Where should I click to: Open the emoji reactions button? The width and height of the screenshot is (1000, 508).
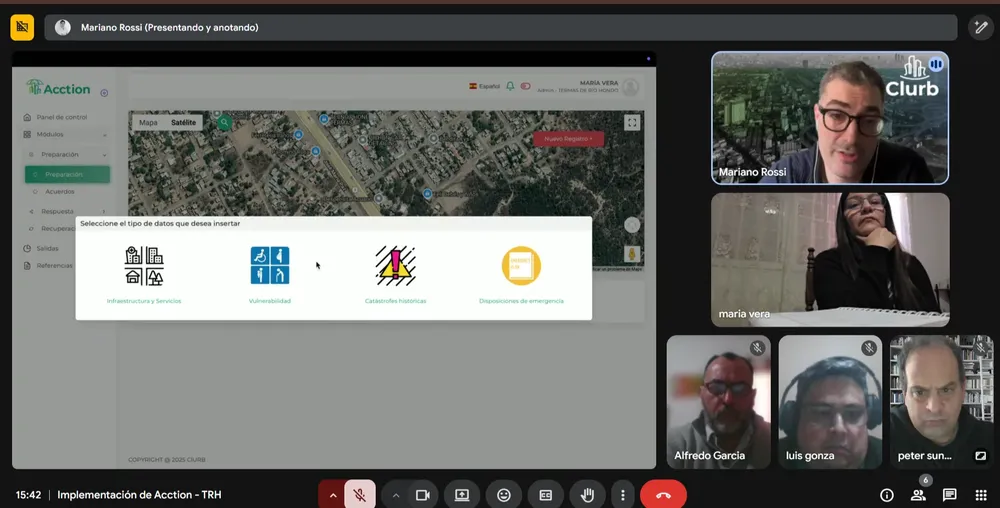click(x=504, y=495)
